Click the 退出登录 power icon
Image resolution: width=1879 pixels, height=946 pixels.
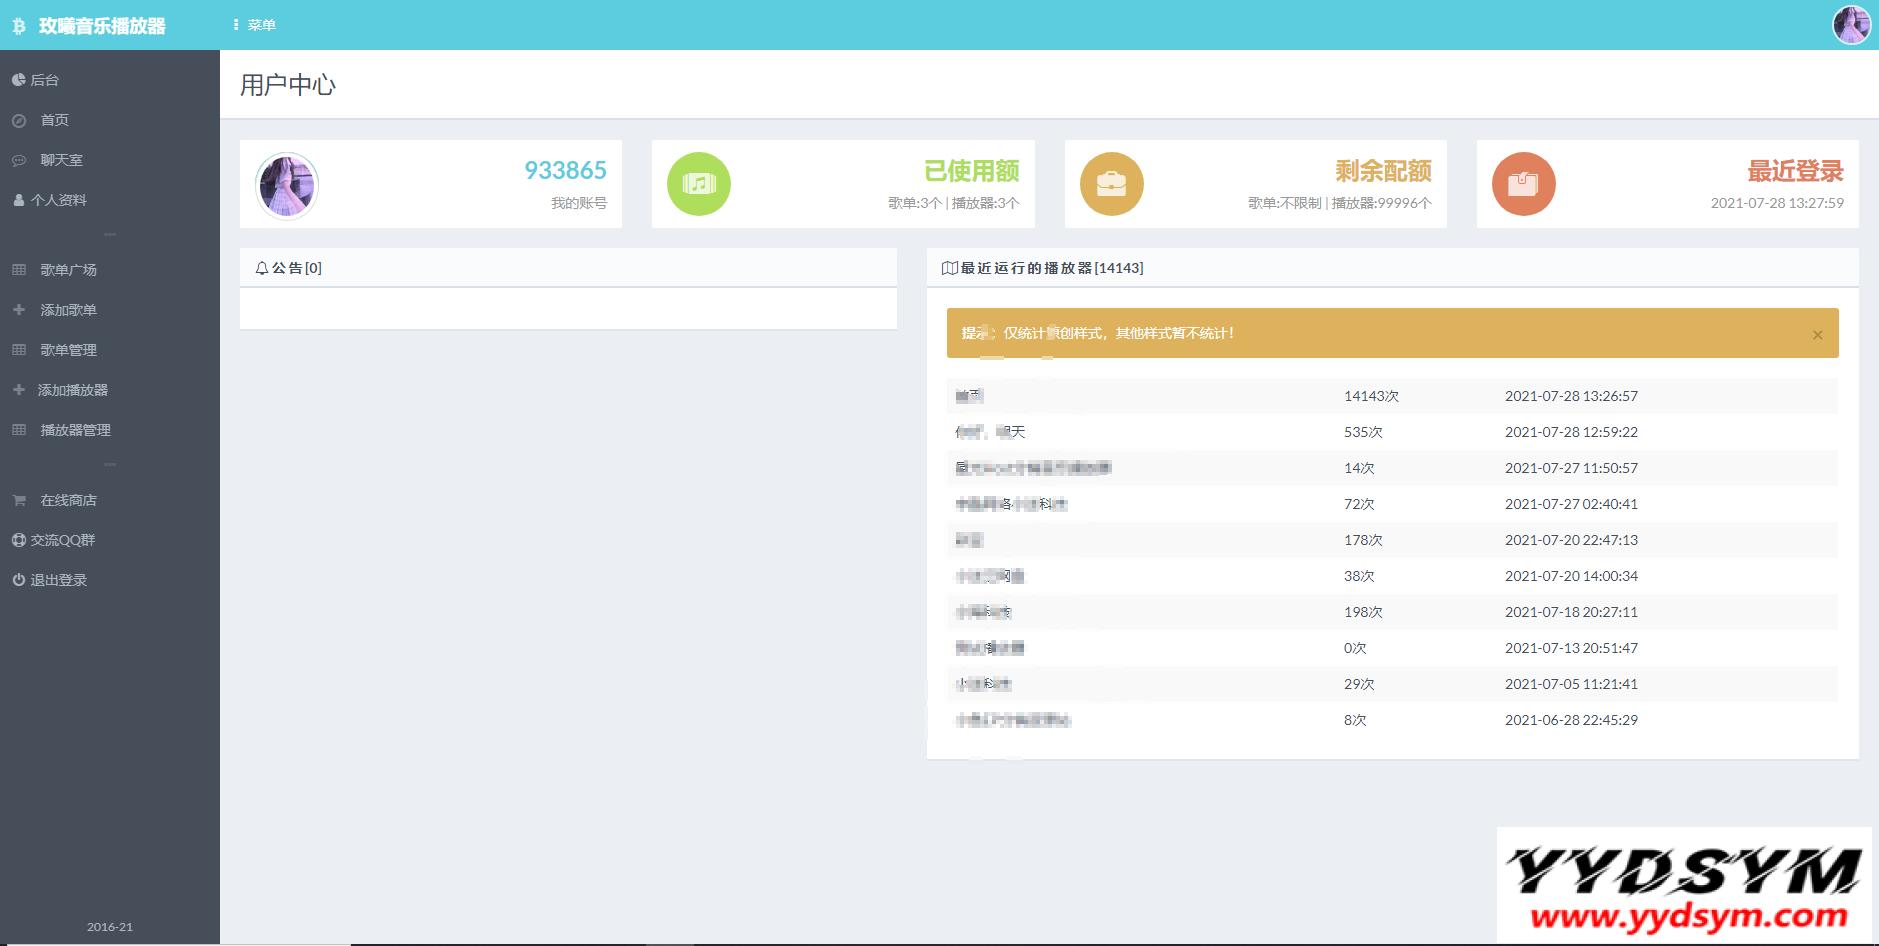point(19,580)
